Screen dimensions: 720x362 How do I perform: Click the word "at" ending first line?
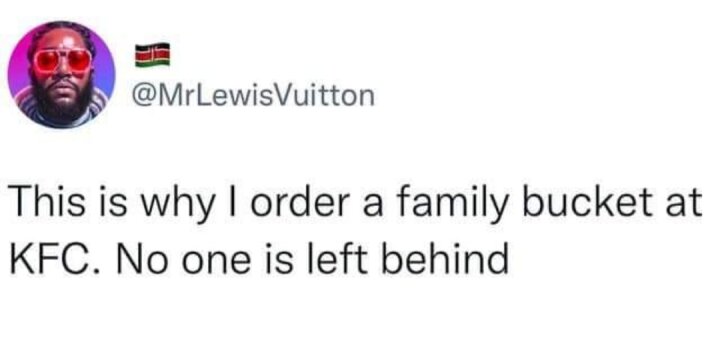click(x=686, y=205)
